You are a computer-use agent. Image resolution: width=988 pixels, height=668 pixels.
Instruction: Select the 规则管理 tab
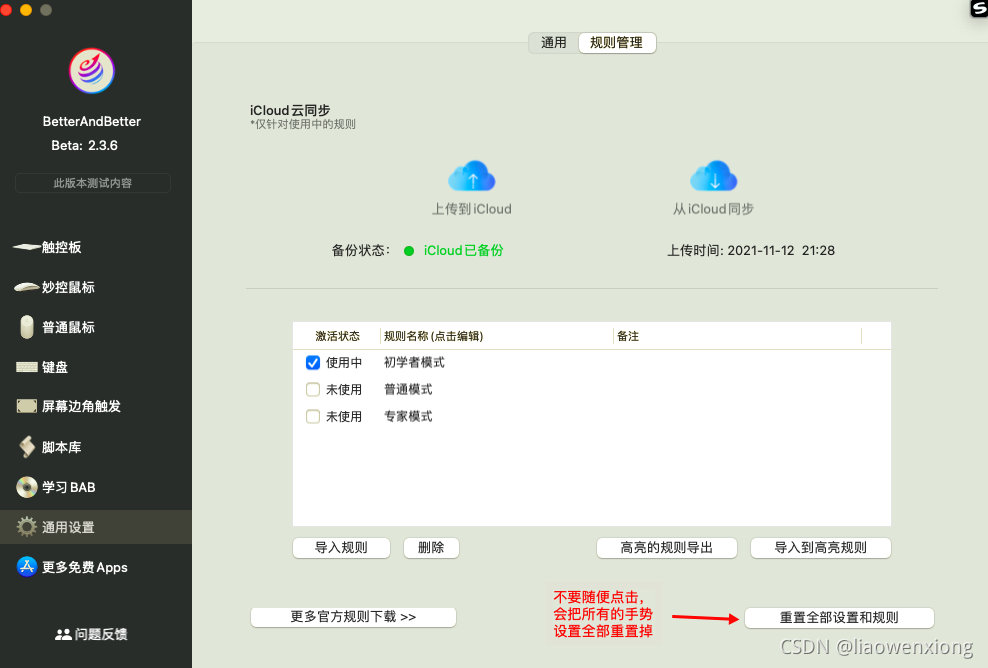click(x=616, y=43)
